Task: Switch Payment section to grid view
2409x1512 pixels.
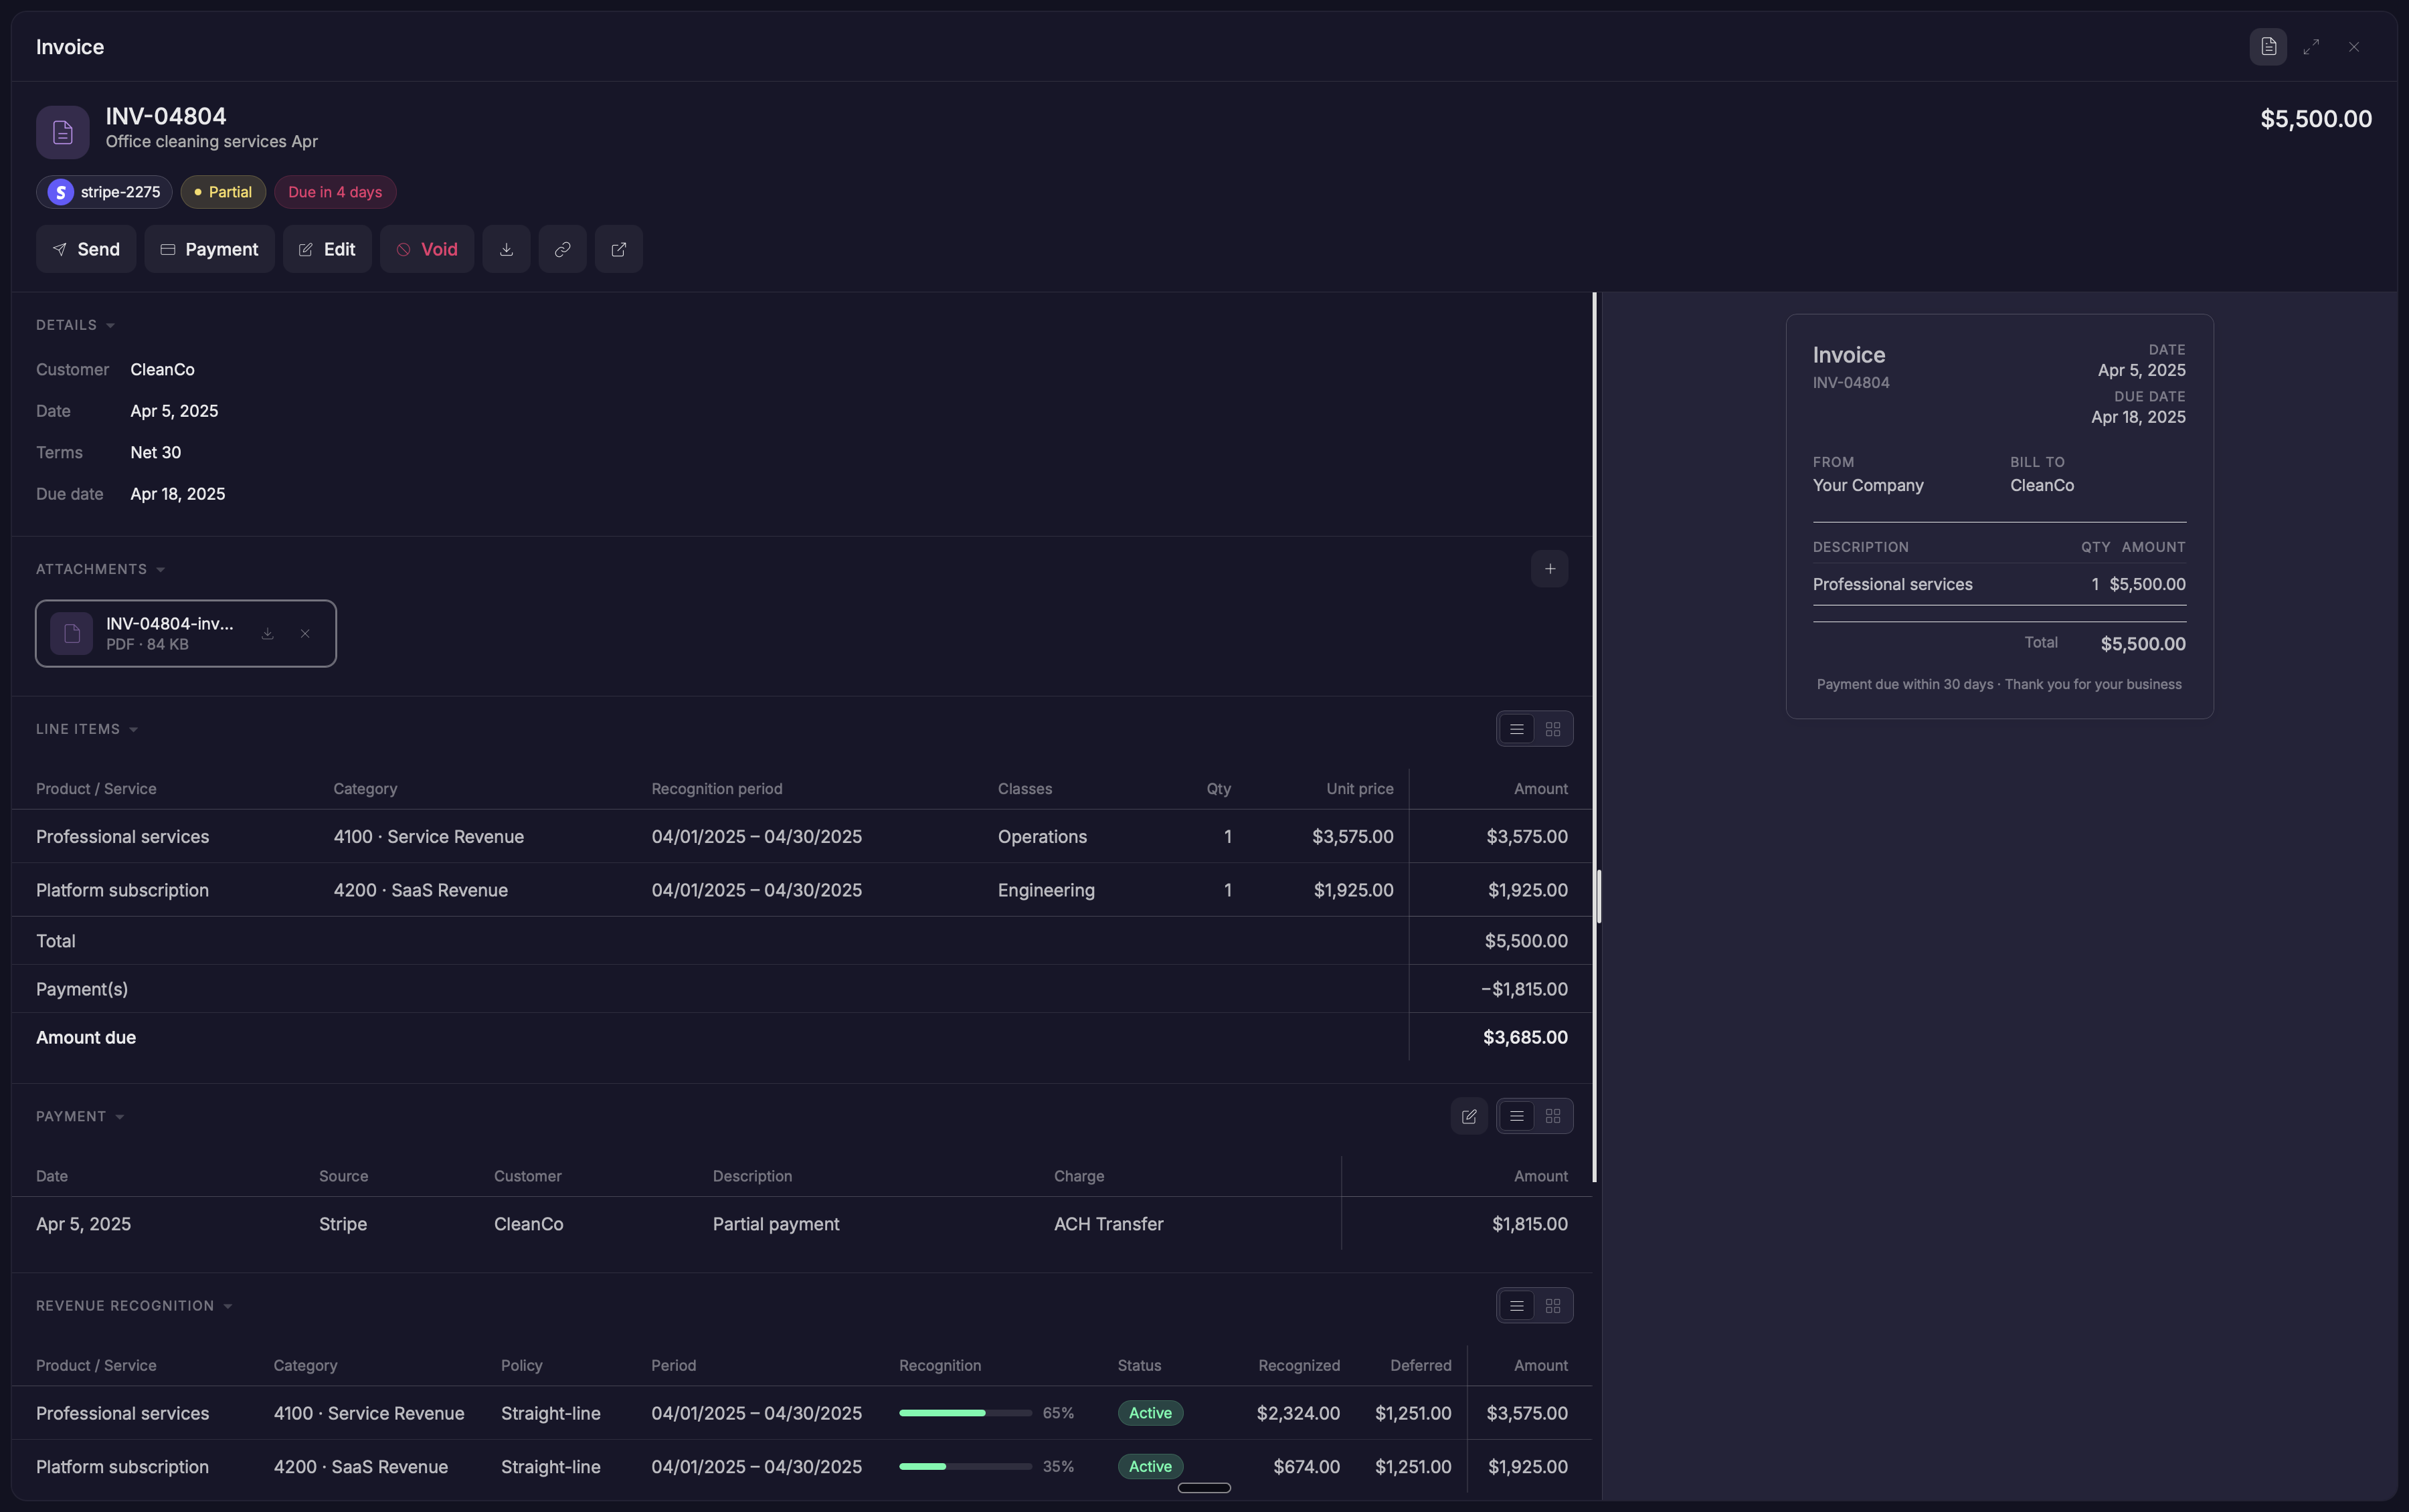Action: point(1552,1116)
